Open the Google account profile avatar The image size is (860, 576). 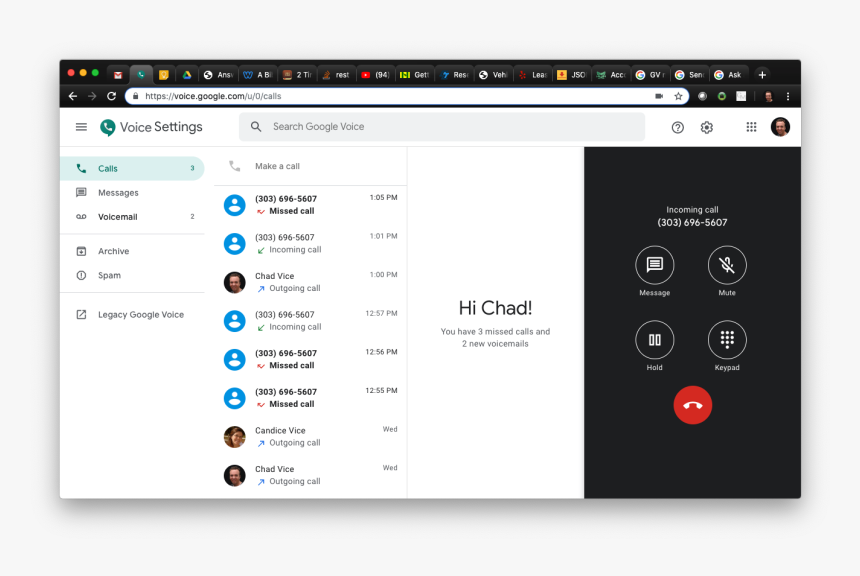pyautogui.click(x=780, y=127)
